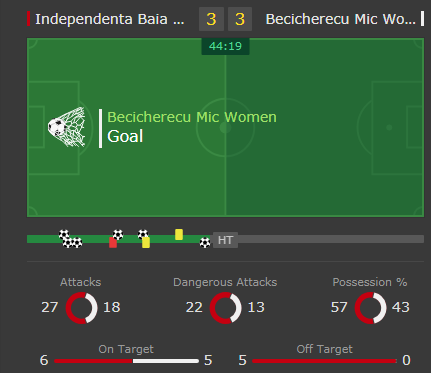Click the red card marker on the timeline
Image resolution: width=431 pixels, height=373 pixels.
(x=113, y=242)
